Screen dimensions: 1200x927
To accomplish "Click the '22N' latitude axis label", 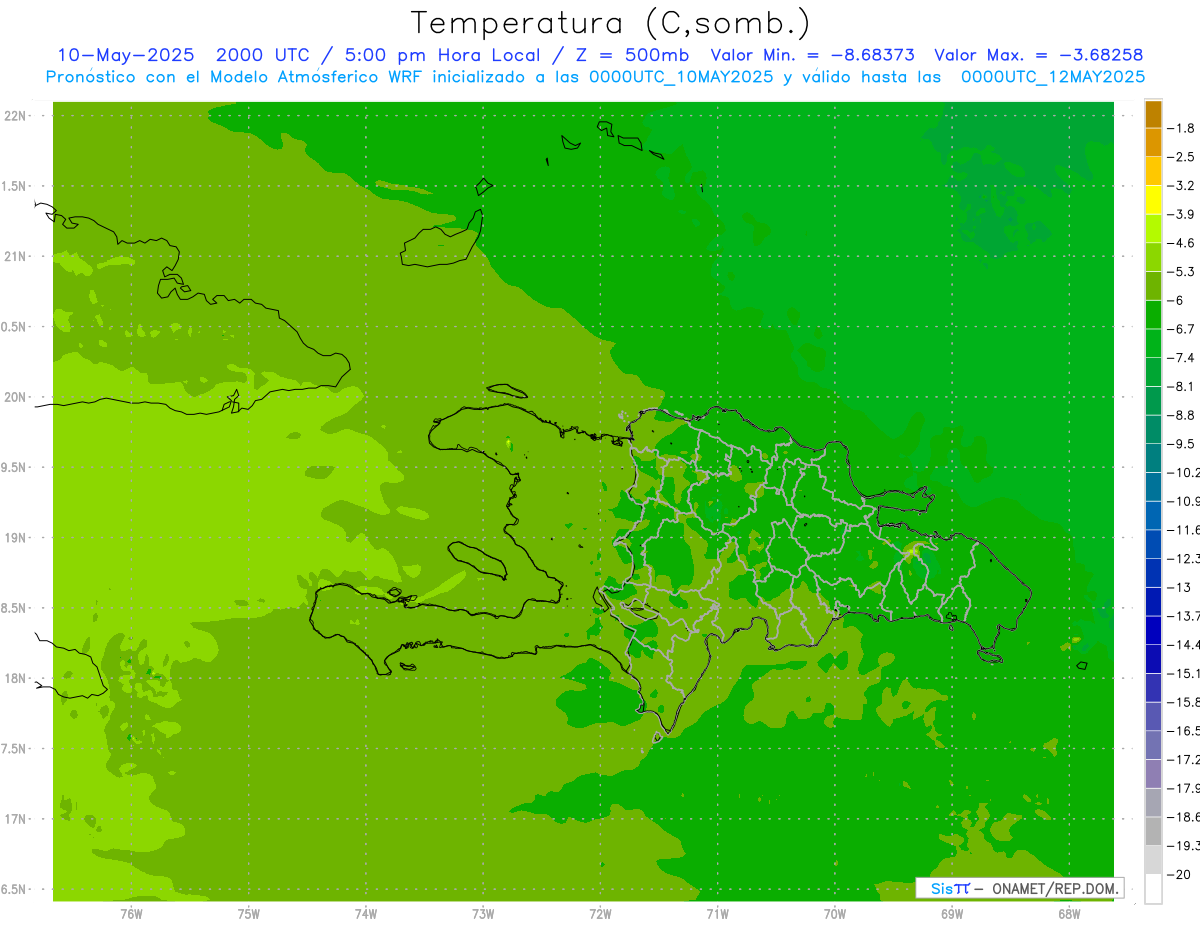I will coord(15,116).
